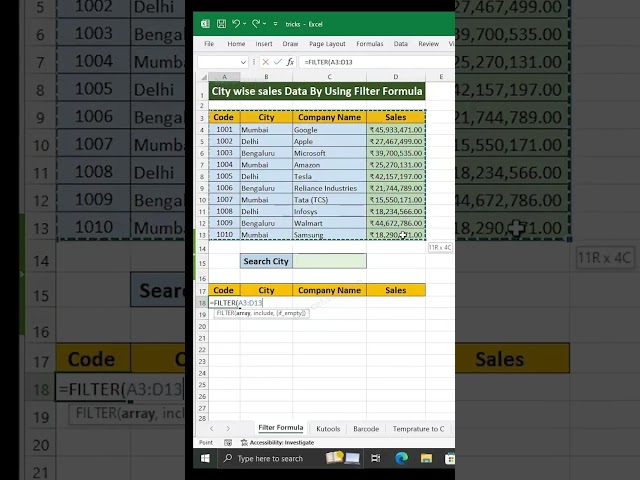The width and height of the screenshot is (640, 480).
Task: Click the Search City label cell
Action: (x=266, y=261)
